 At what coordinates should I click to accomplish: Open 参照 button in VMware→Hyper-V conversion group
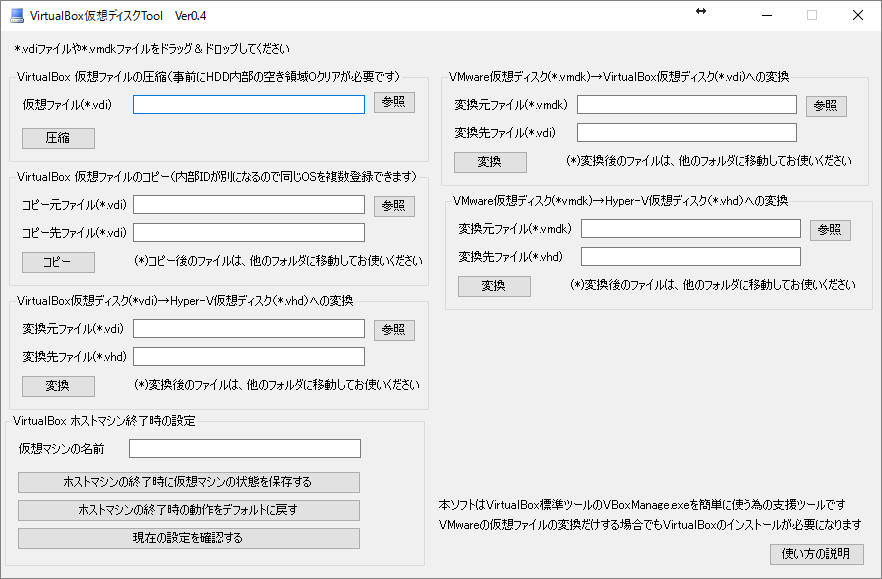pos(830,230)
